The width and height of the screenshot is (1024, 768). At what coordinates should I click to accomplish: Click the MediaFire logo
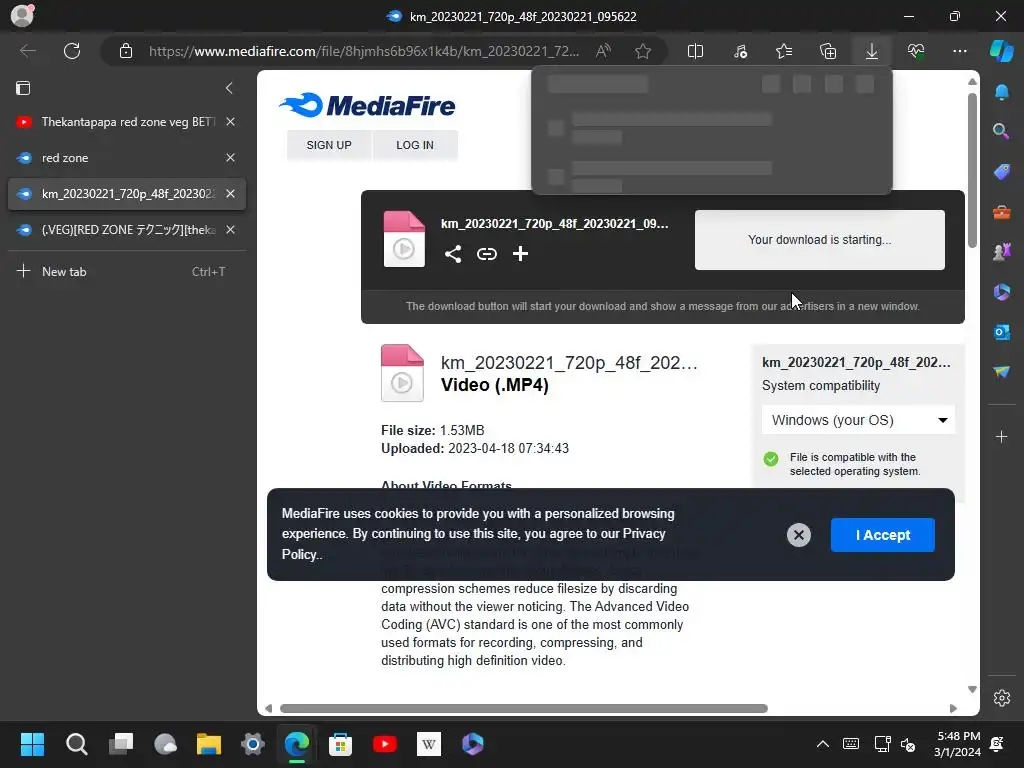coord(367,105)
